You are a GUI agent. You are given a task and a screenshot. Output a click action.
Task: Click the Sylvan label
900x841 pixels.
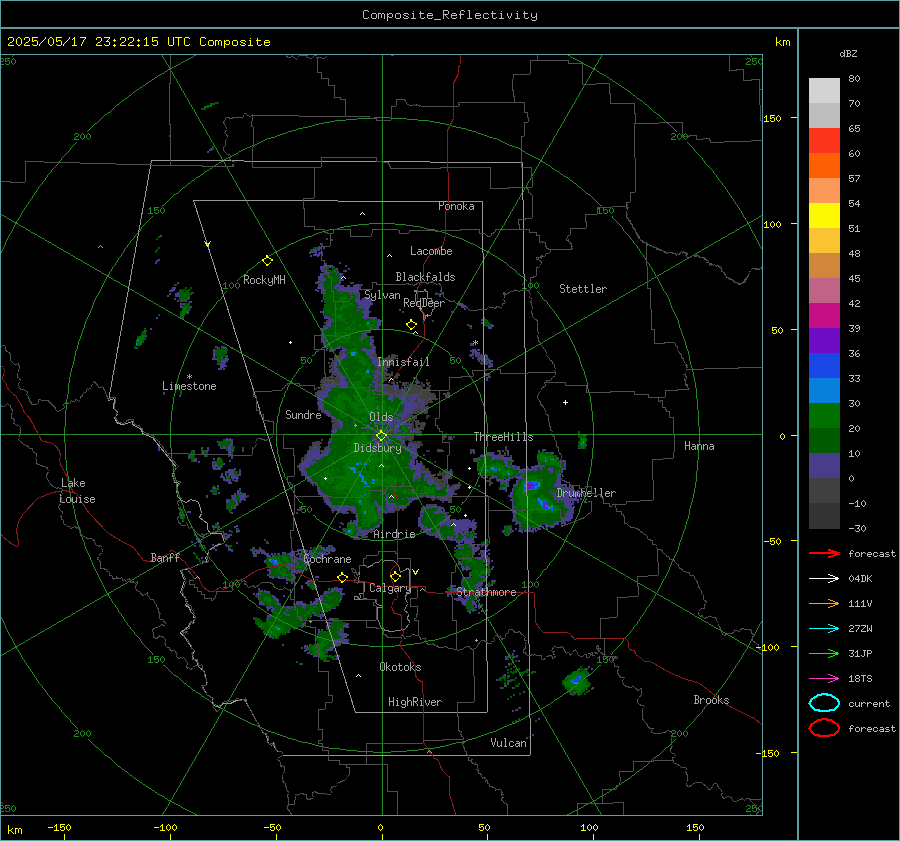382,295
